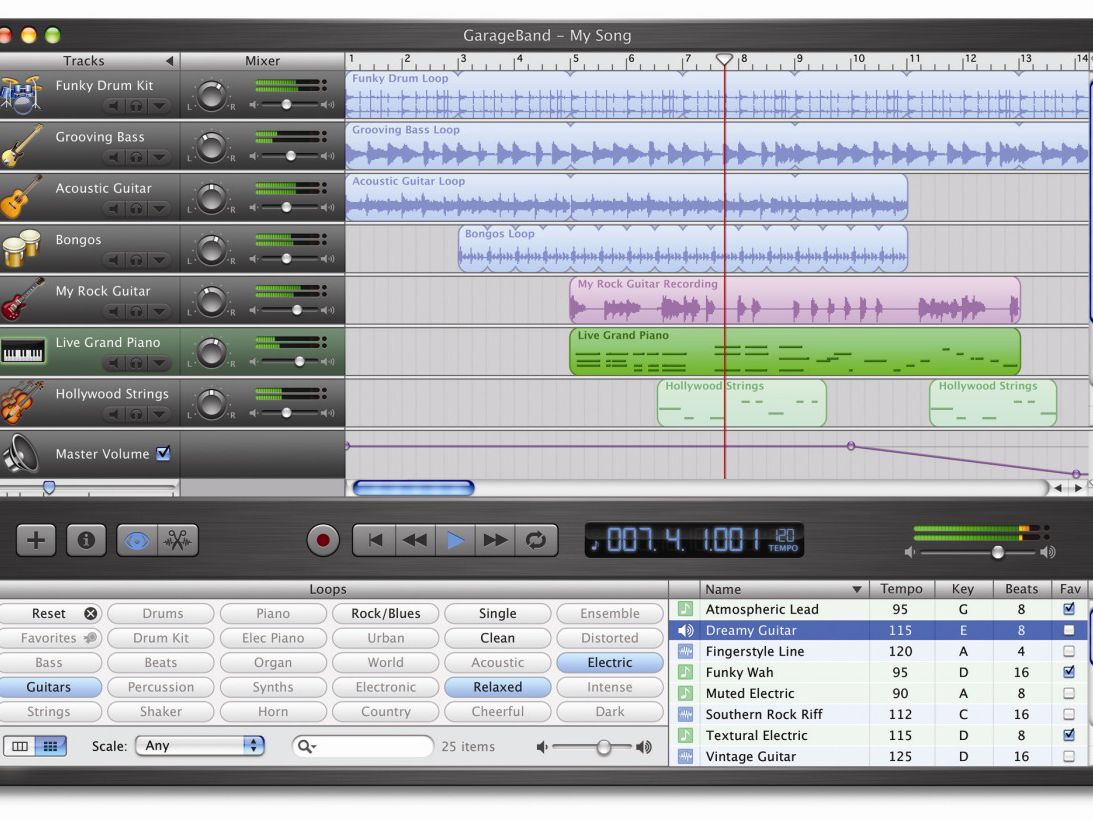Select the Single keyword button

click(x=498, y=614)
